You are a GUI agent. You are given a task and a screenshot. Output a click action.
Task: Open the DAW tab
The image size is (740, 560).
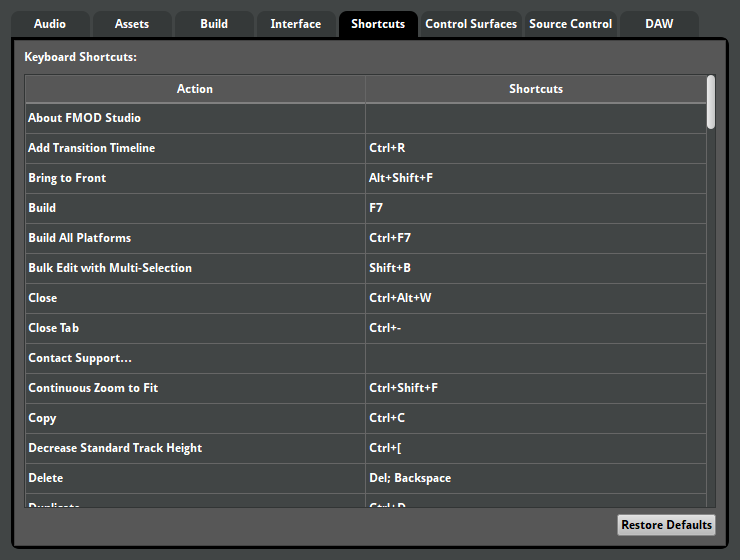click(659, 24)
